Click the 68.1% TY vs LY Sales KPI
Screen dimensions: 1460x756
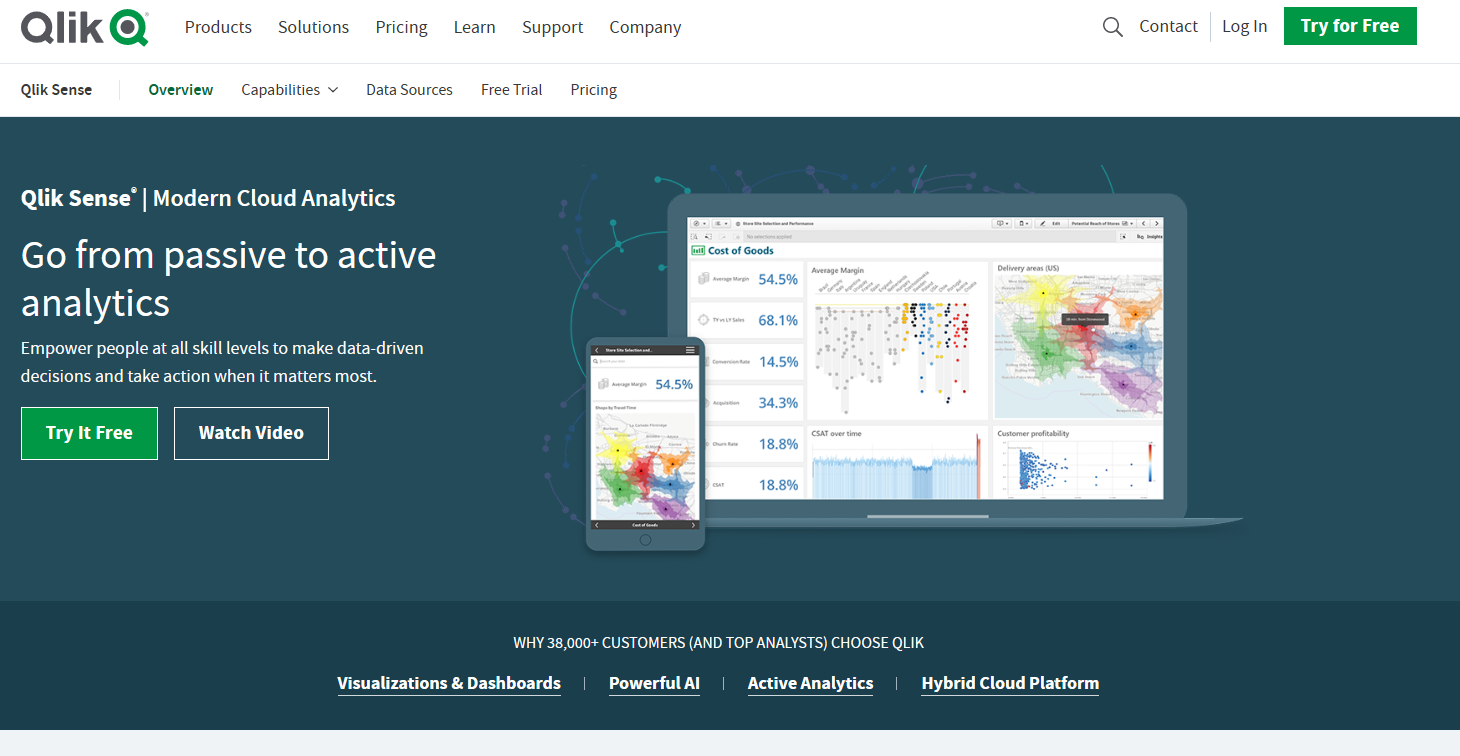tap(746, 320)
